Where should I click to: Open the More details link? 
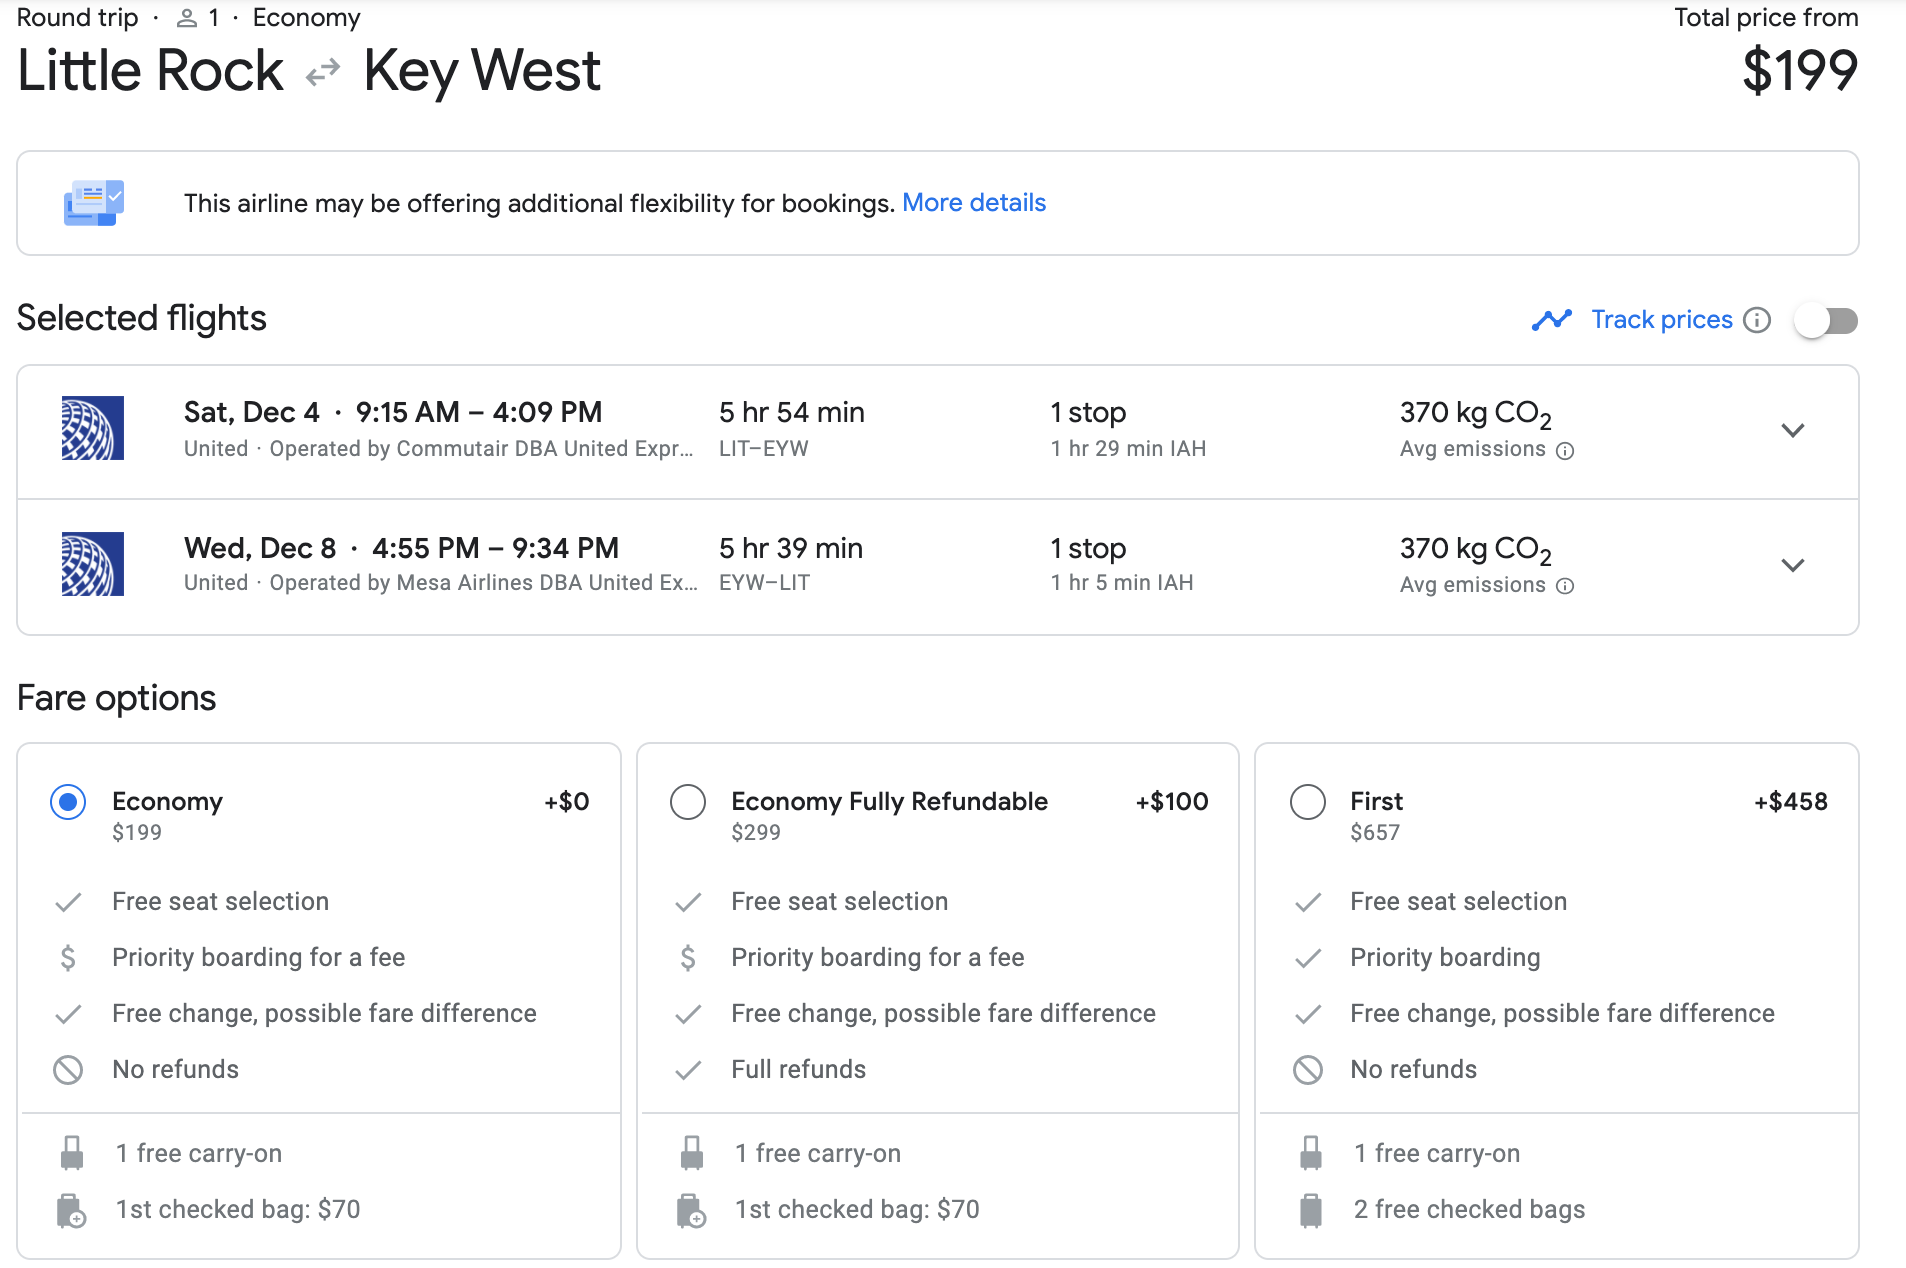[x=973, y=203]
